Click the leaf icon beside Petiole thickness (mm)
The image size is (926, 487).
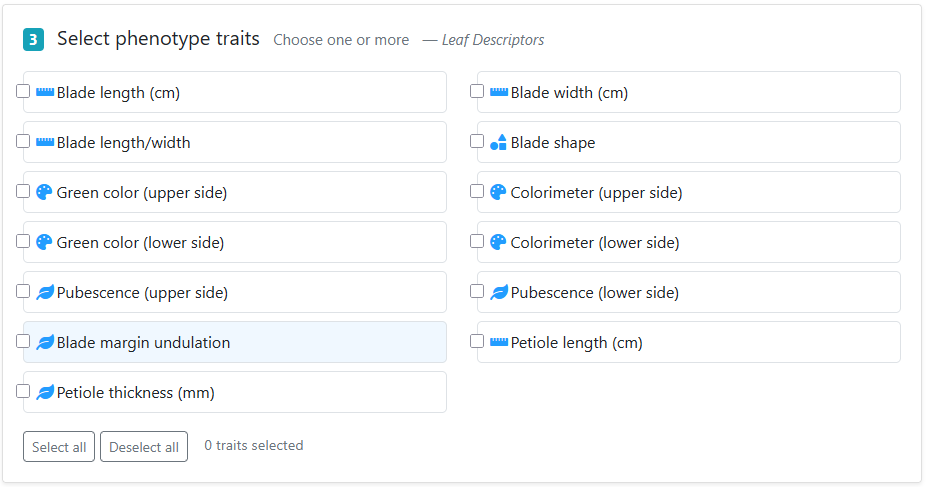click(x=45, y=393)
